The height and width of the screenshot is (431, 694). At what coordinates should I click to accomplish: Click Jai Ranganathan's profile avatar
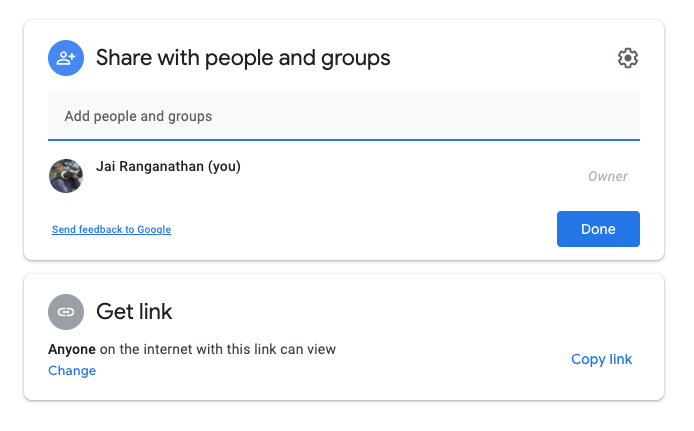66,176
